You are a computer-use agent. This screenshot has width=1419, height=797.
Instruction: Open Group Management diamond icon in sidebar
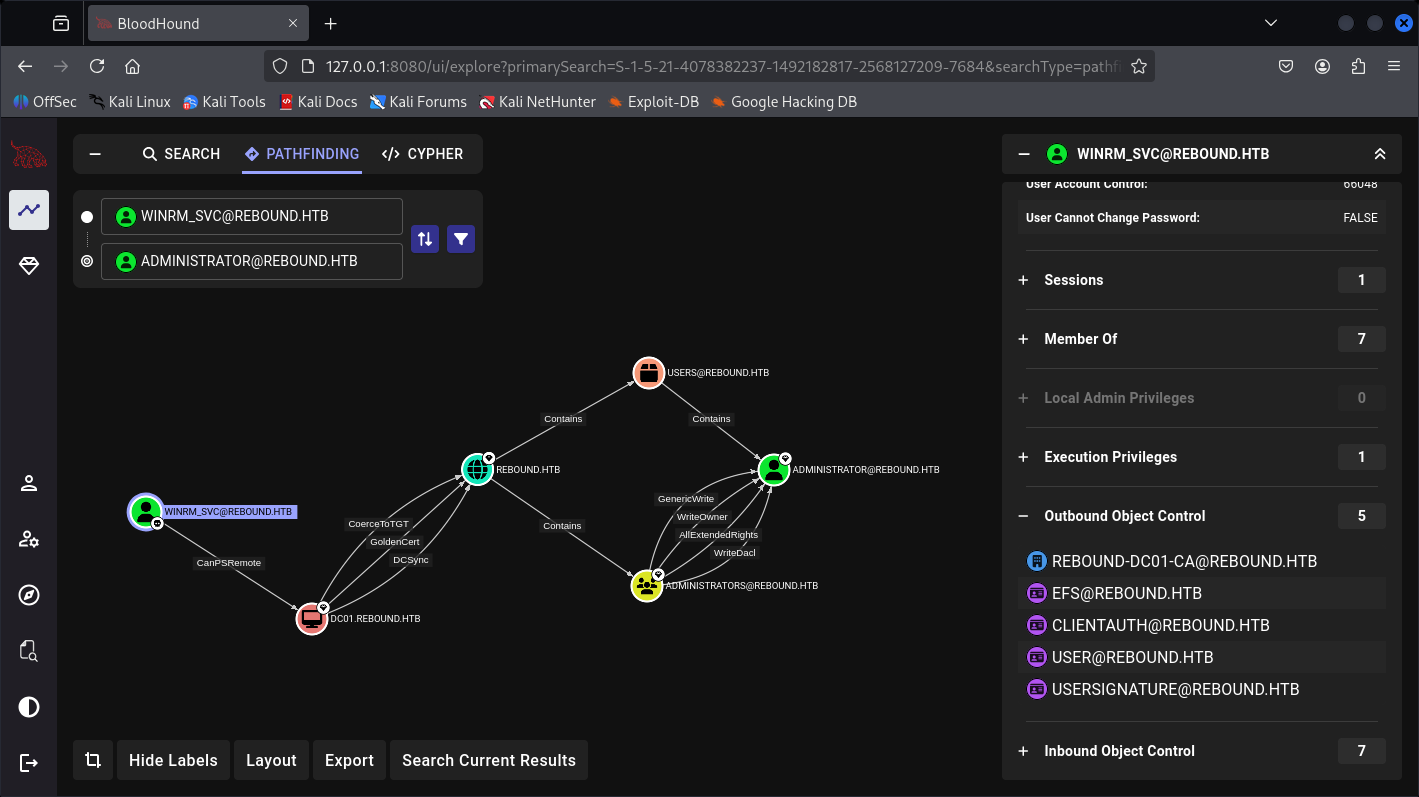(29, 266)
